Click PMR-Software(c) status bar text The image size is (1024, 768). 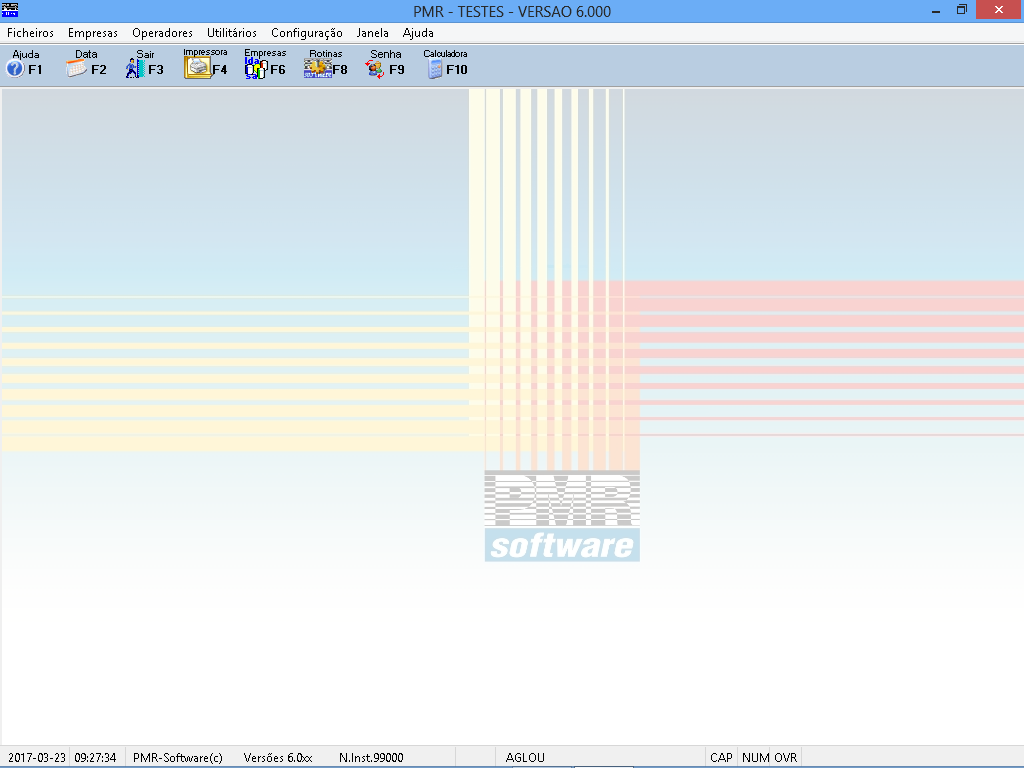178,758
